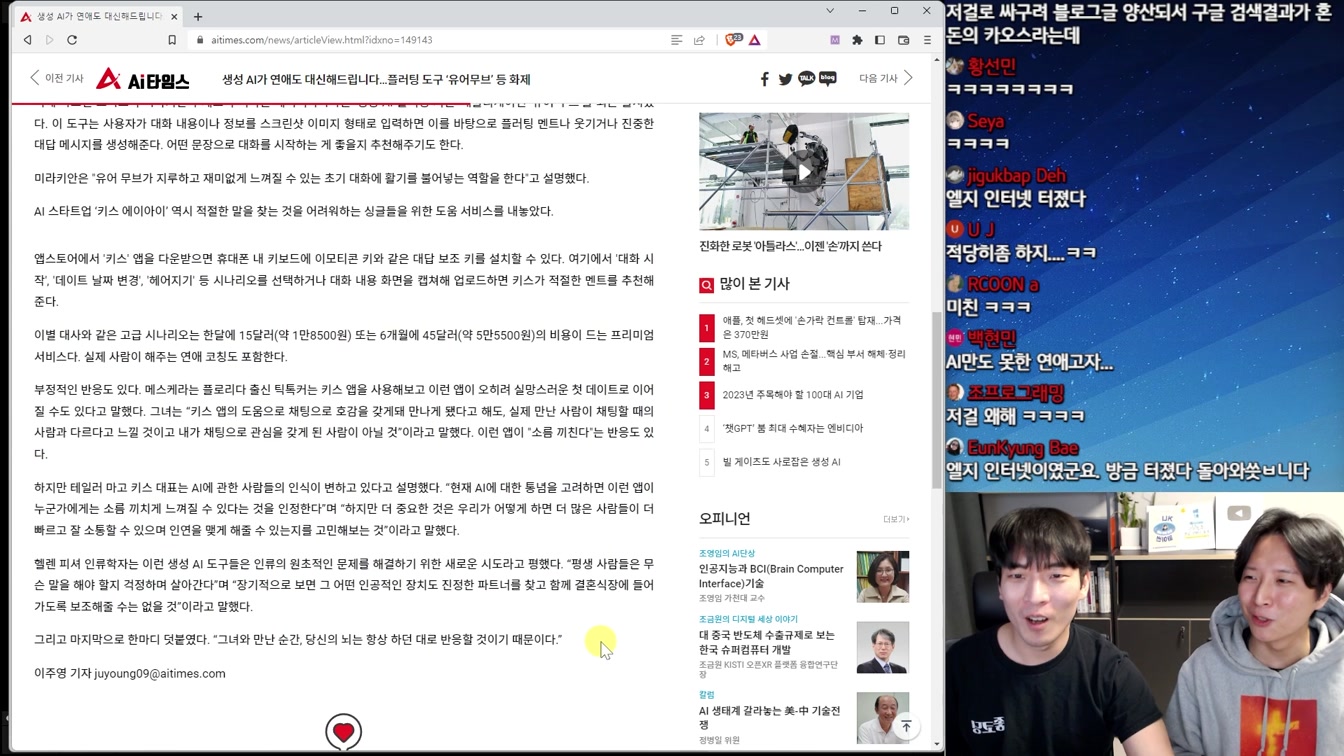1344x756 pixels.
Task: Close the current browser tab
Action: (174, 16)
